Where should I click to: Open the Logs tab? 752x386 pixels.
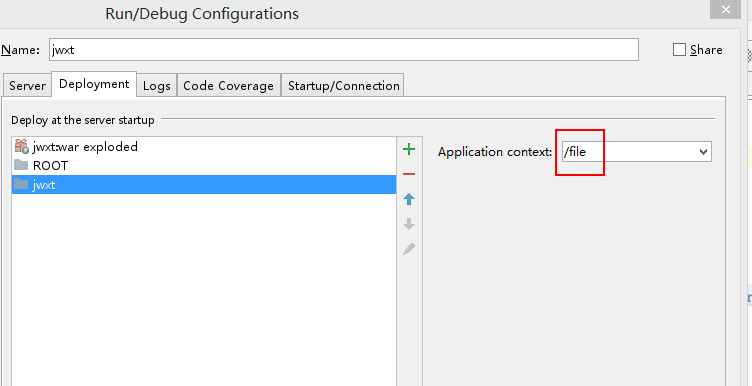tap(157, 86)
